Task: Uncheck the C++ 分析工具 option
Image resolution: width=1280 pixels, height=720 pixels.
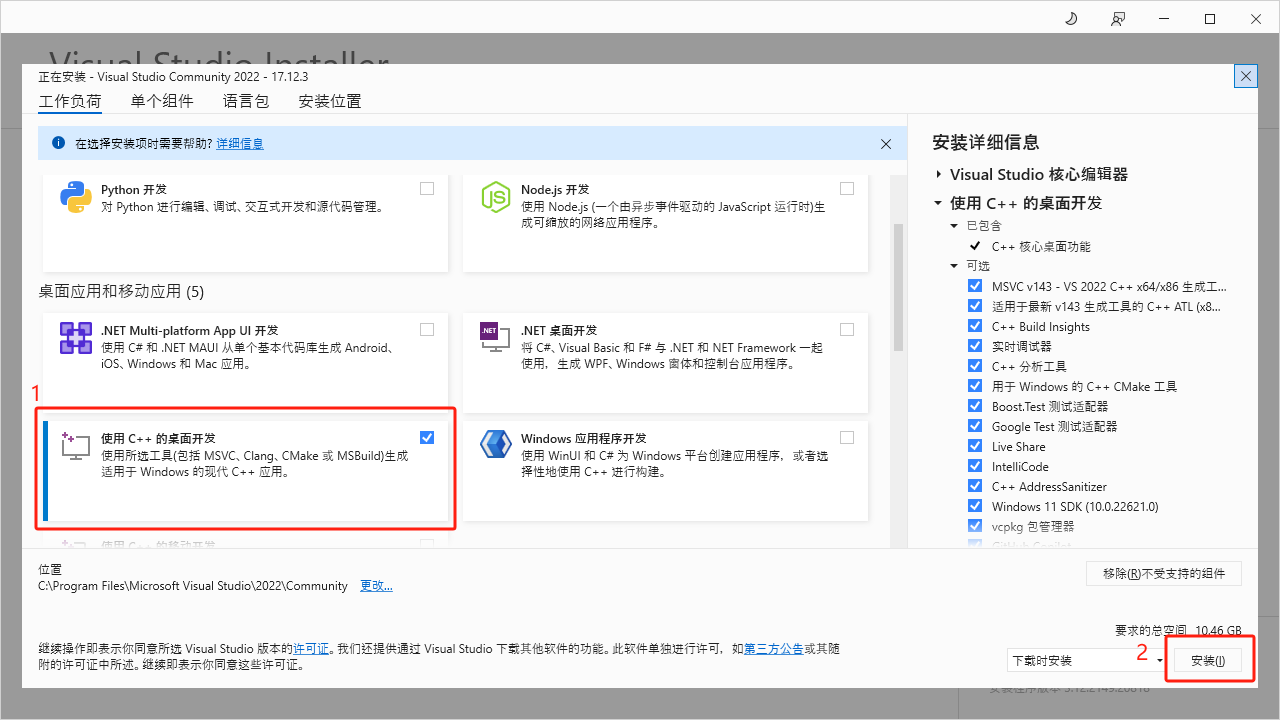Action: [975, 366]
